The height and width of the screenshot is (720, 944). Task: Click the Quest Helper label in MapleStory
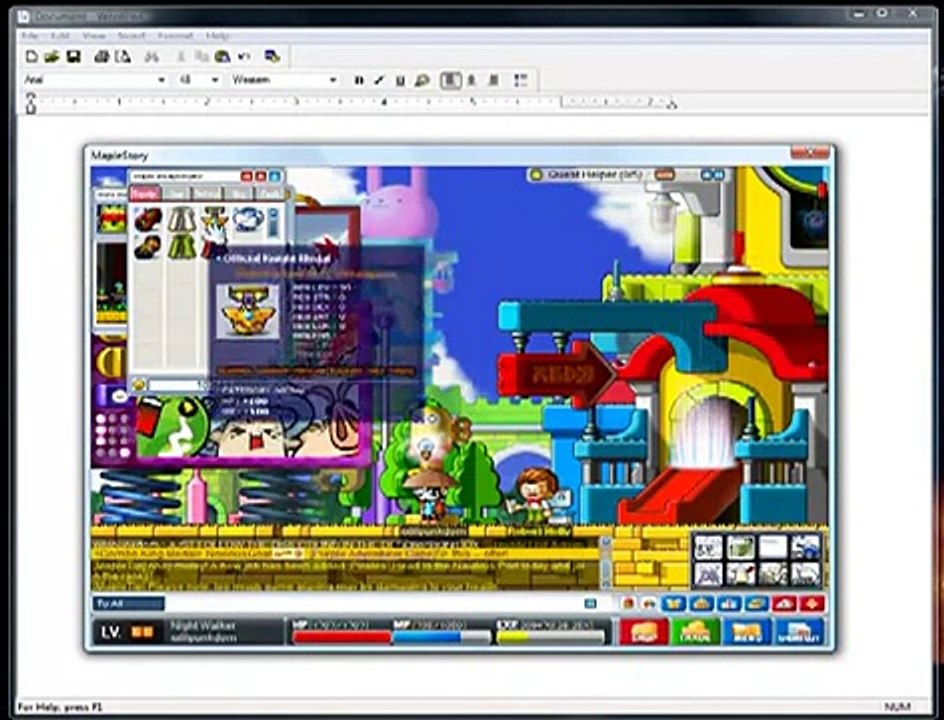point(593,175)
